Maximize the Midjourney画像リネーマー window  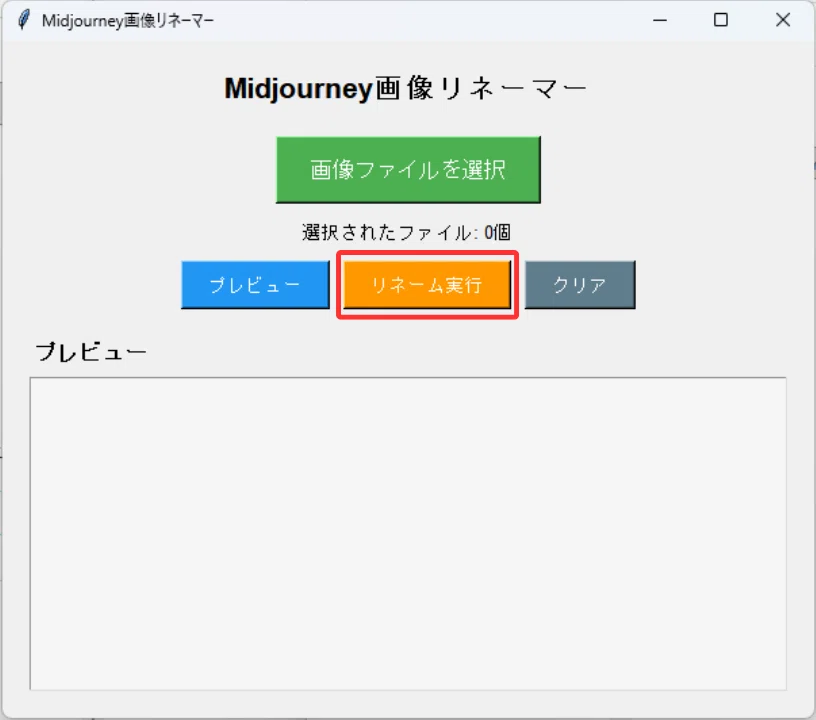(x=721, y=20)
